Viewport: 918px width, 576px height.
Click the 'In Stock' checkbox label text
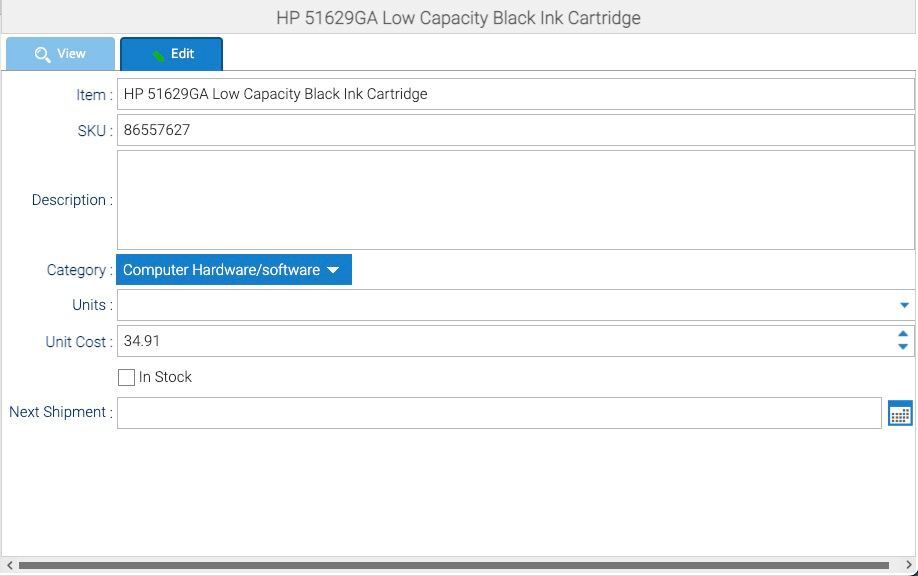click(165, 377)
